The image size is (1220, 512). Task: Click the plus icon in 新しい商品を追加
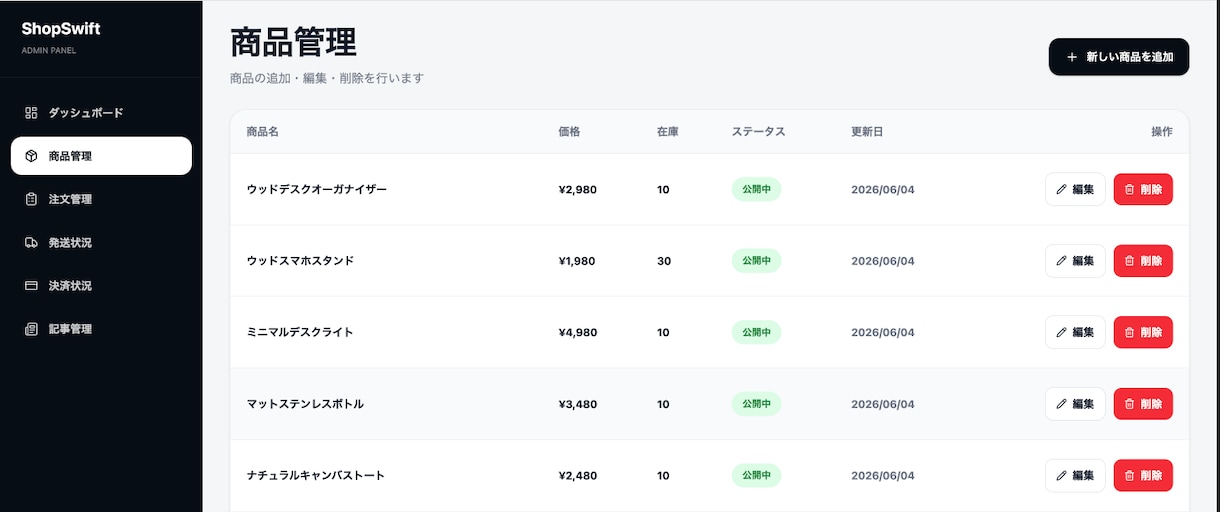[x=1072, y=57]
